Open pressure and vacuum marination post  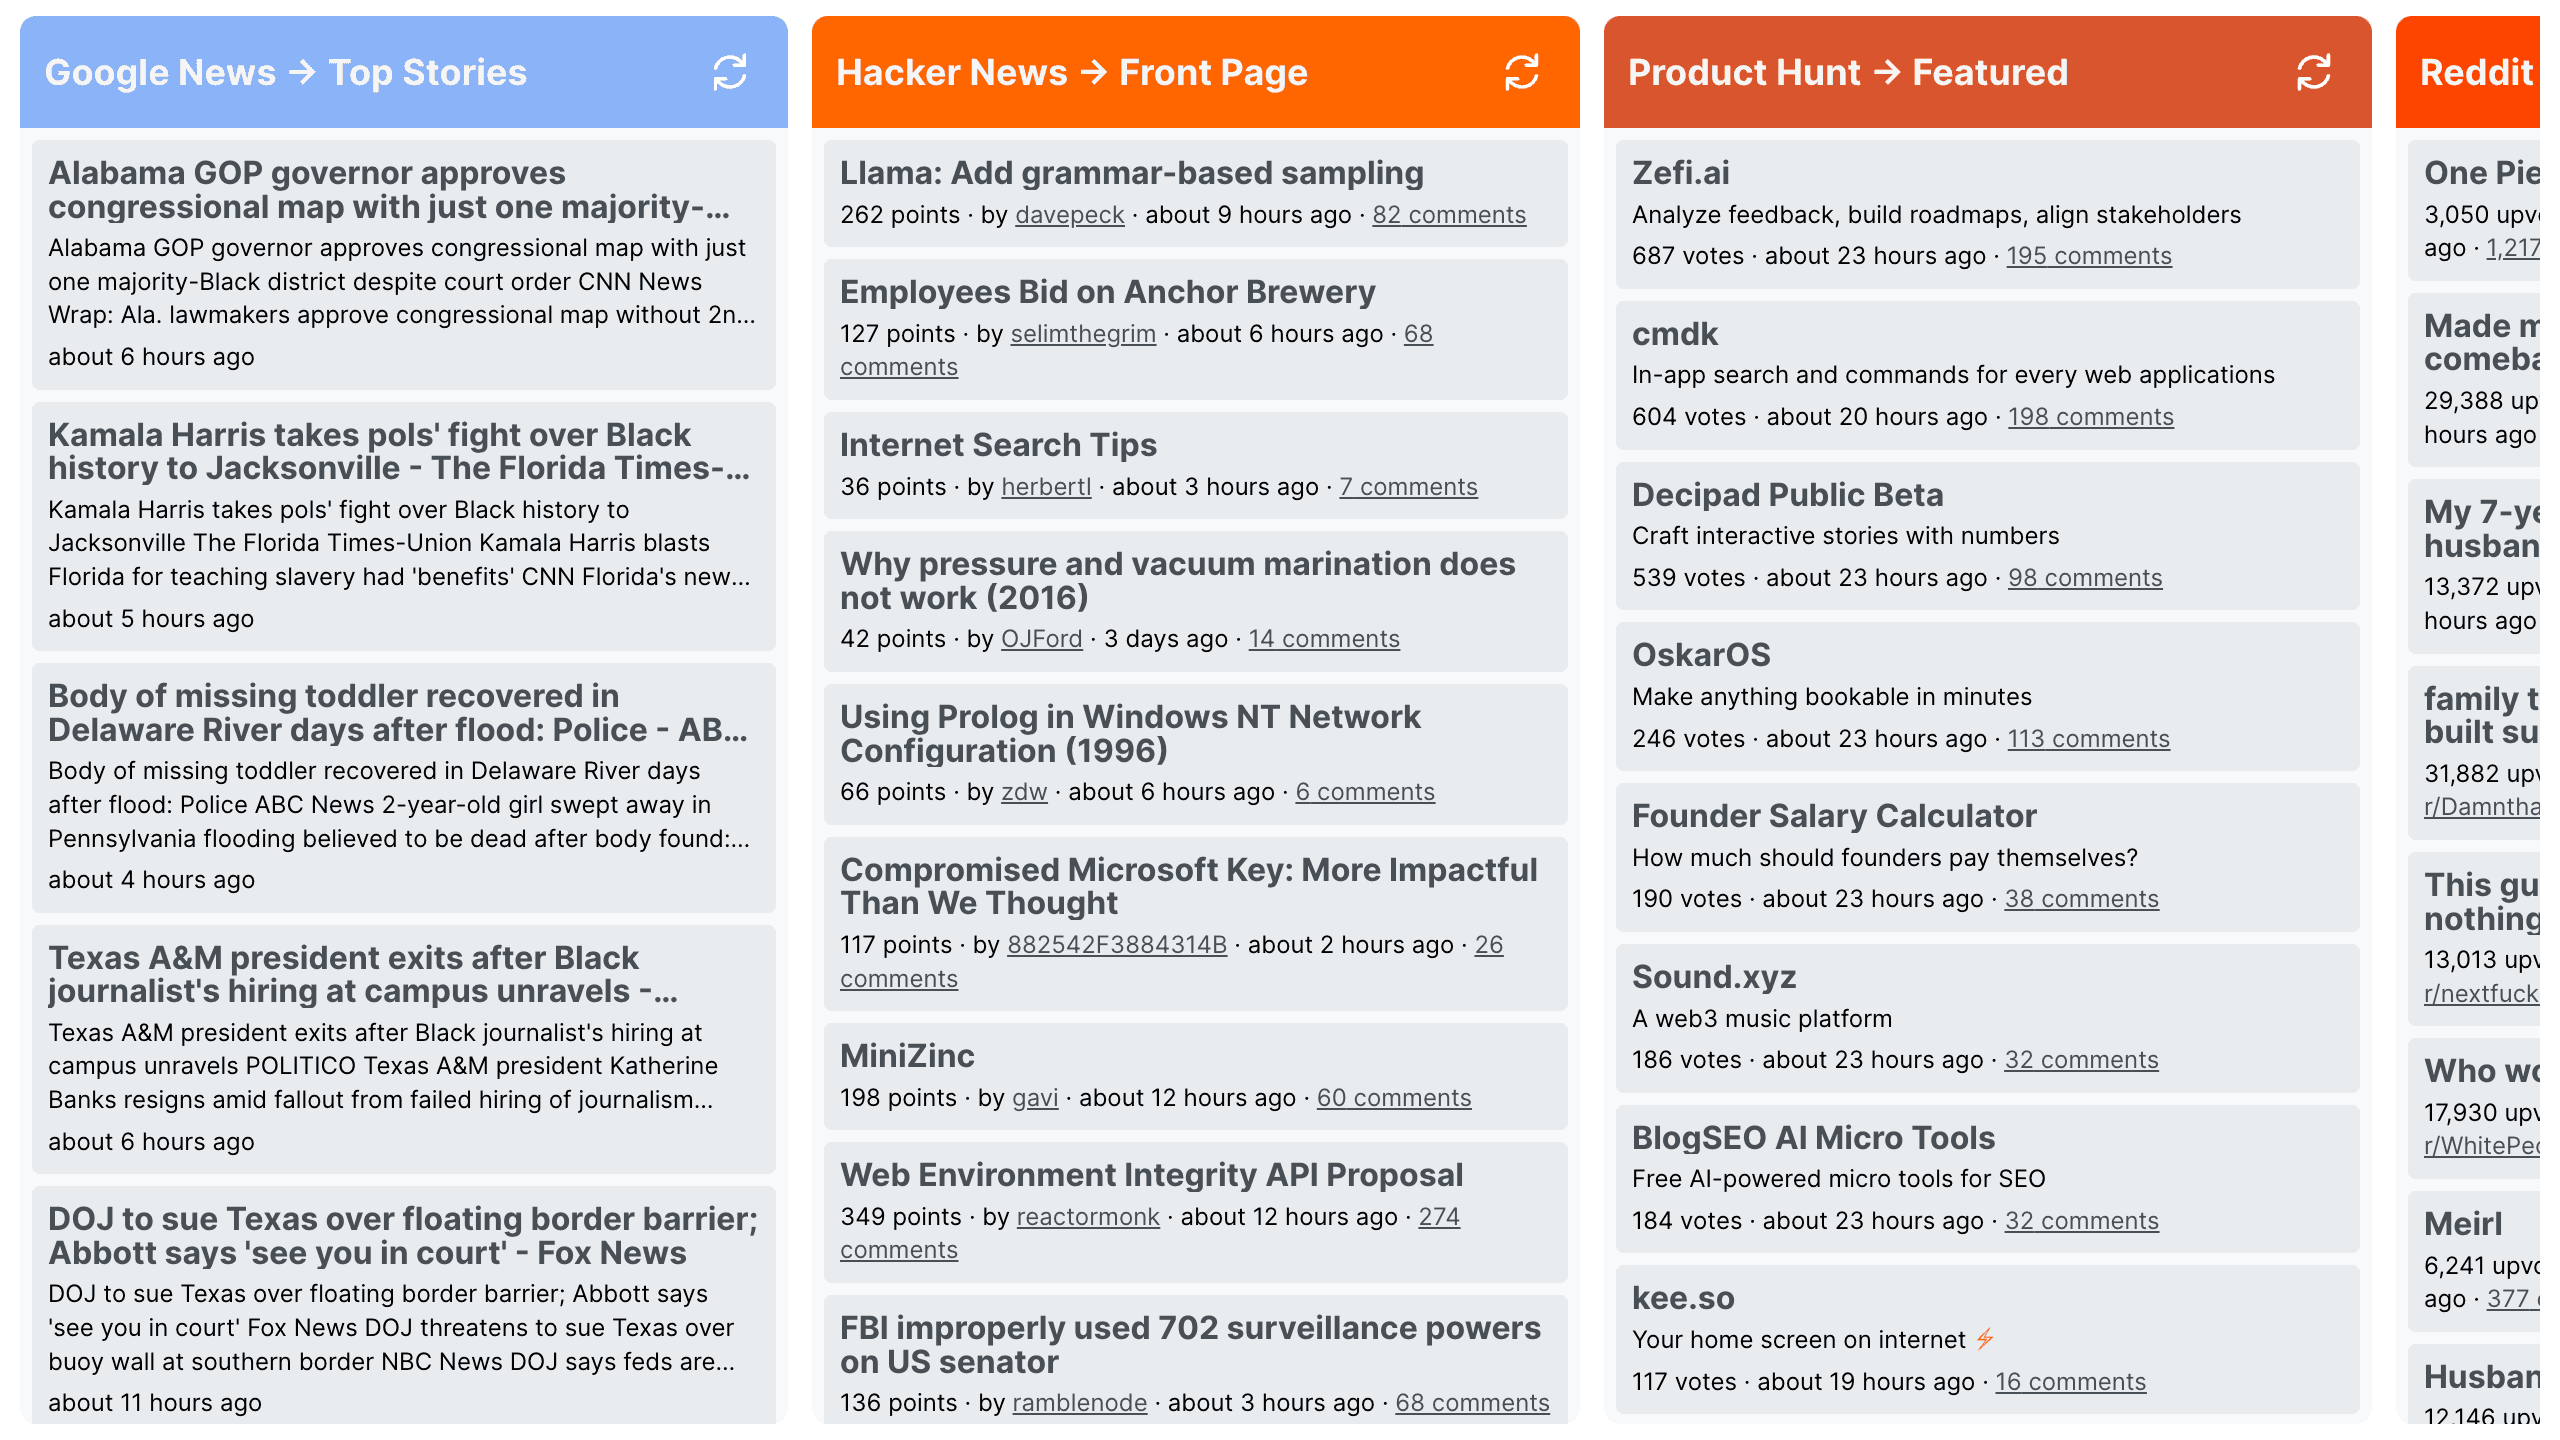(x=1178, y=581)
